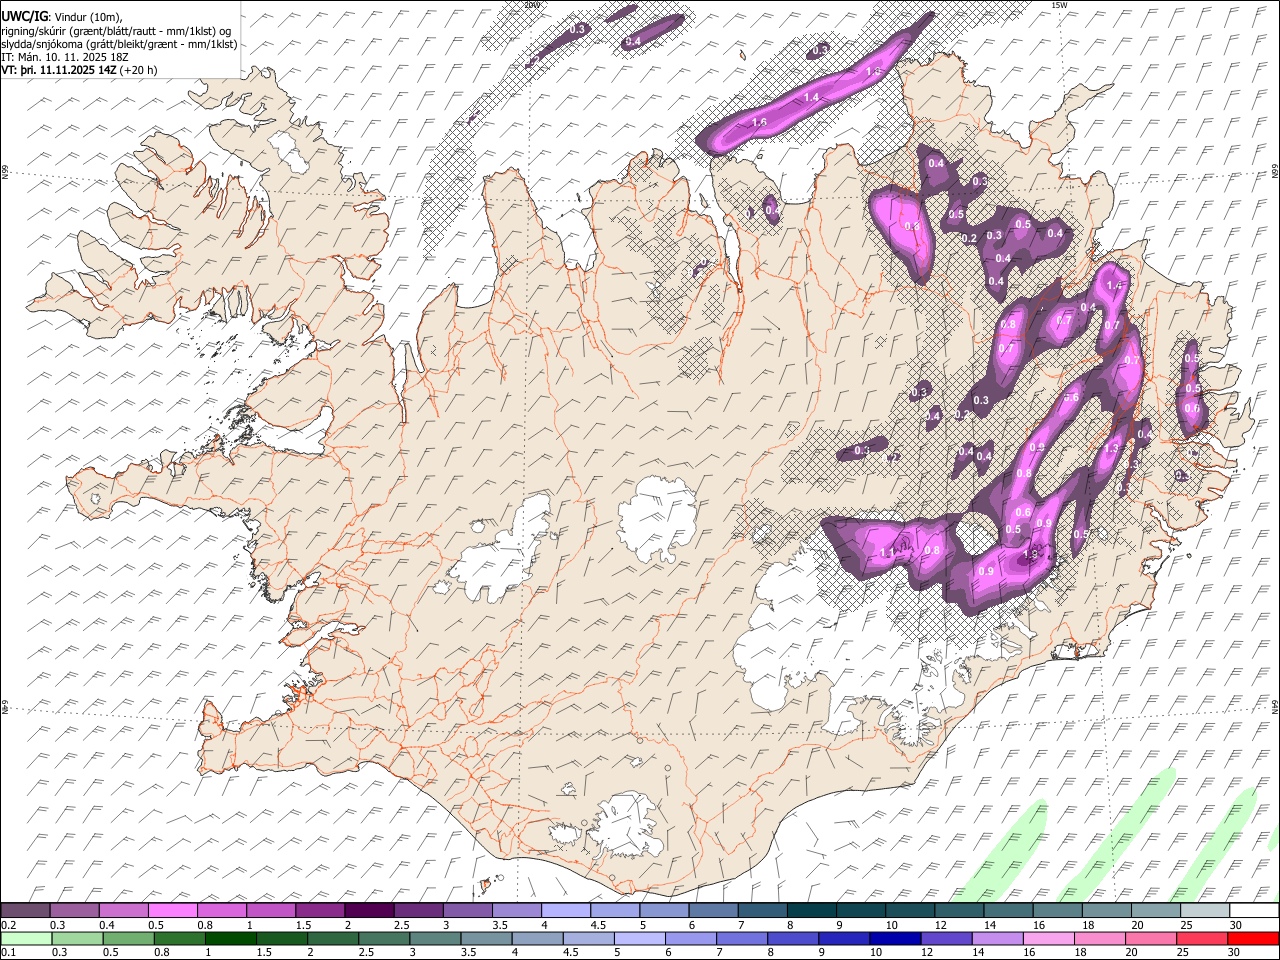Click the '0.2' label under the snow legend

tap(8, 925)
